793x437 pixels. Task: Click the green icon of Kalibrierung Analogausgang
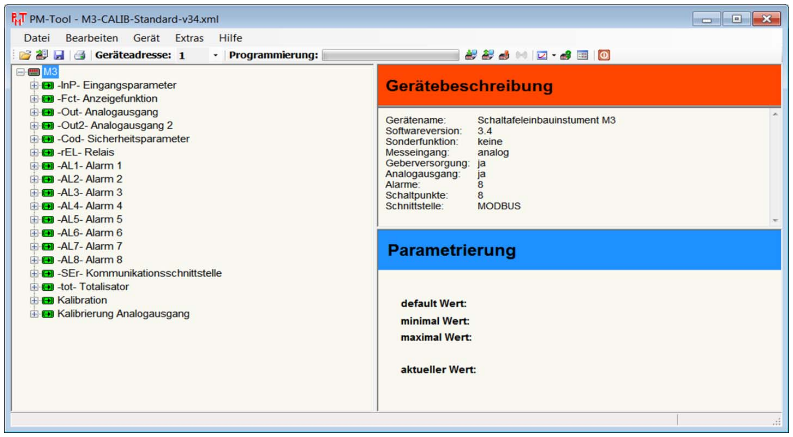pos(48,314)
